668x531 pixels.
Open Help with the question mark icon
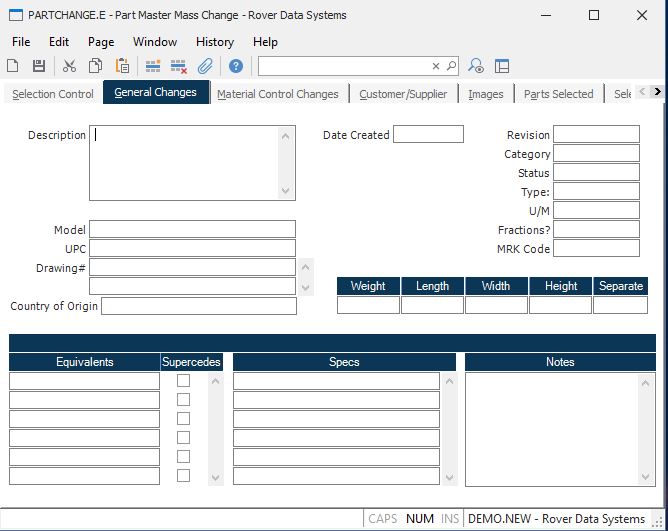coord(236,66)
